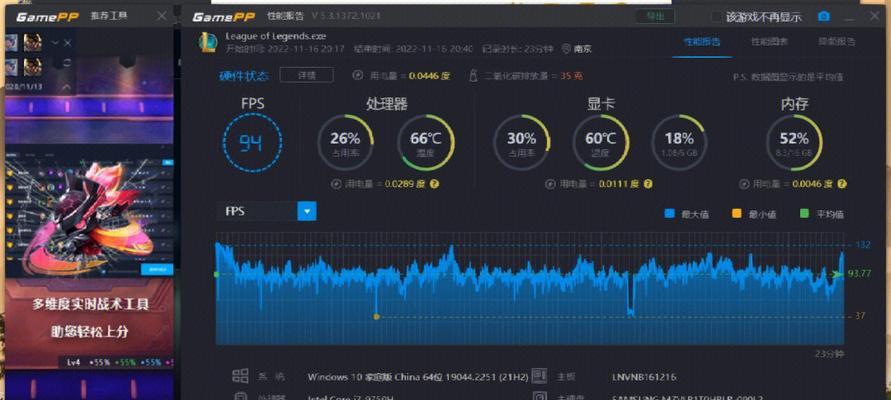Viewport: 891px width, 400px height.
Task: Take a screenshot with the blue camera icon
Action: click(823, 16)
